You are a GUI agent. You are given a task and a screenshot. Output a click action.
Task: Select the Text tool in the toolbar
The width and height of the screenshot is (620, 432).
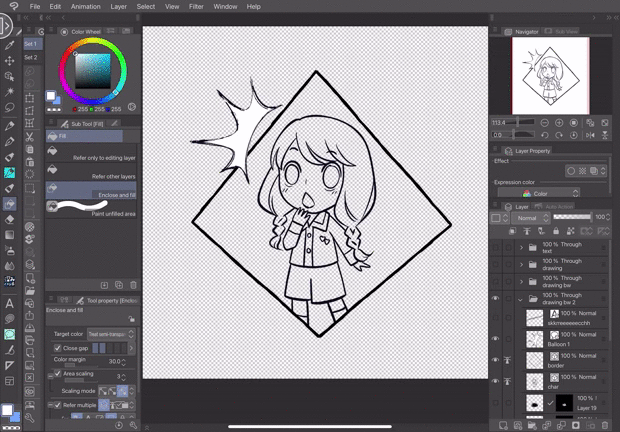coord(10,303)
